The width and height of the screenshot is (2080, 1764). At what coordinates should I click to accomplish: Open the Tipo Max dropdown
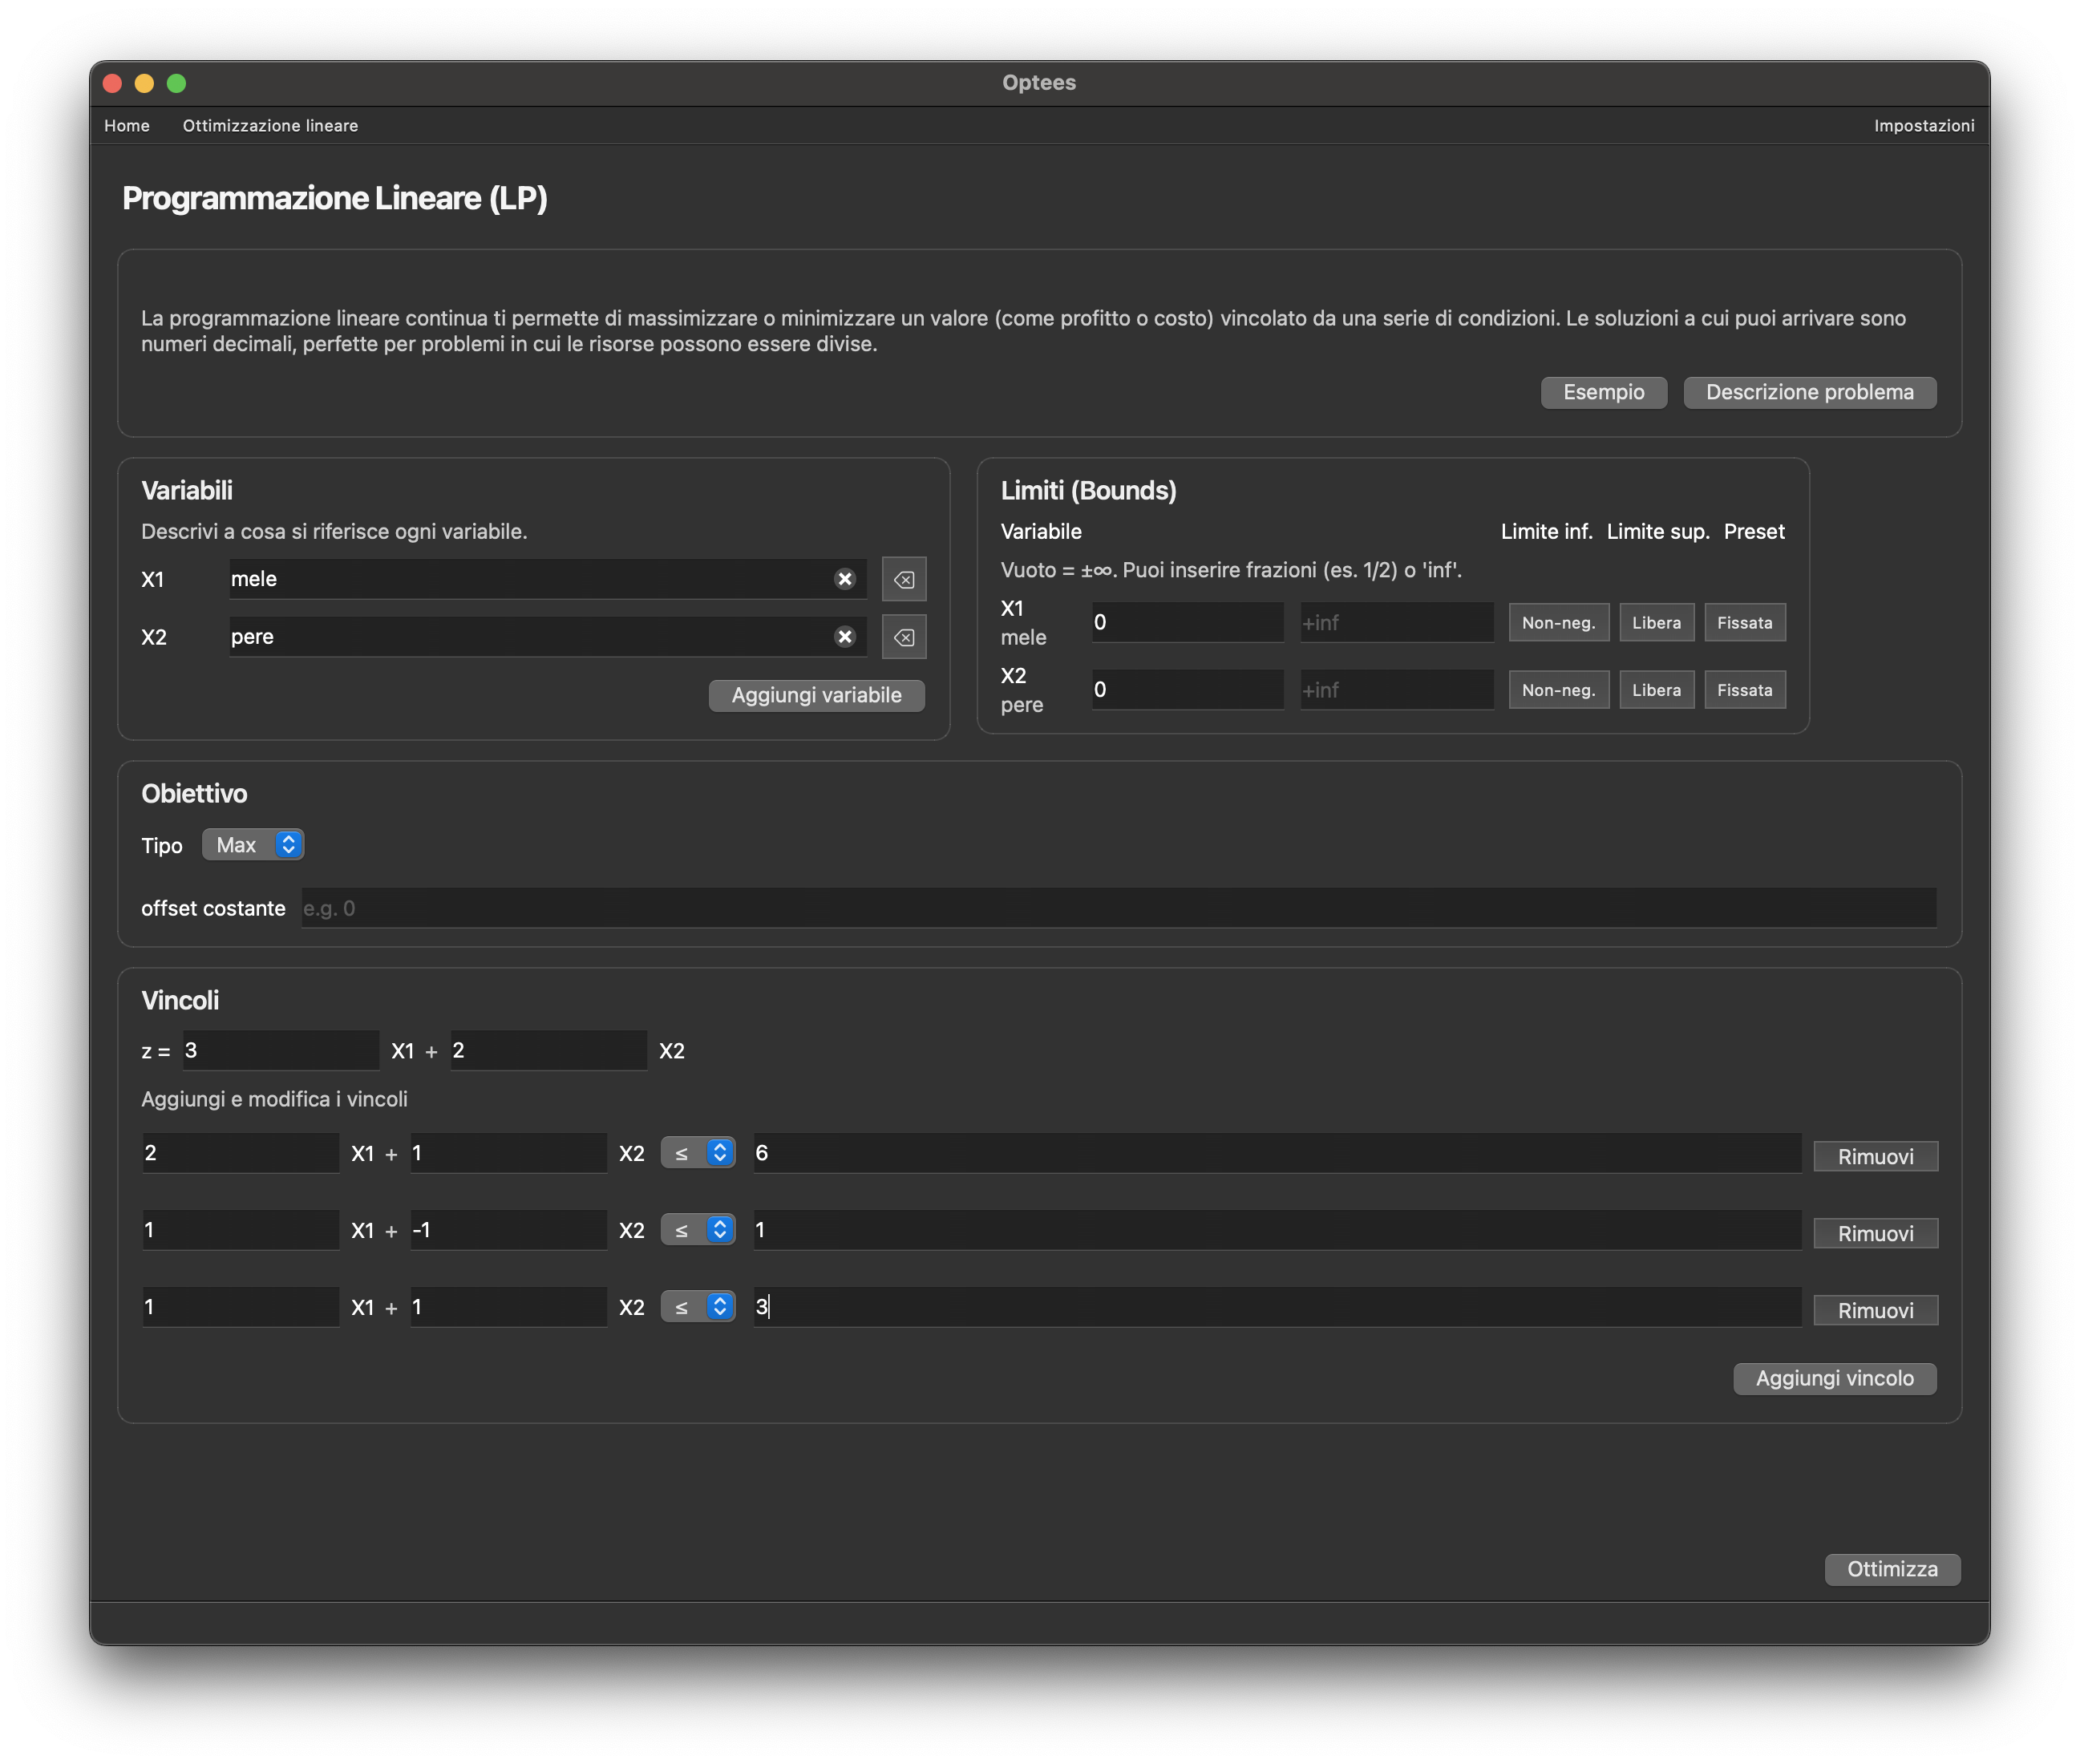(x=253, y=845)
